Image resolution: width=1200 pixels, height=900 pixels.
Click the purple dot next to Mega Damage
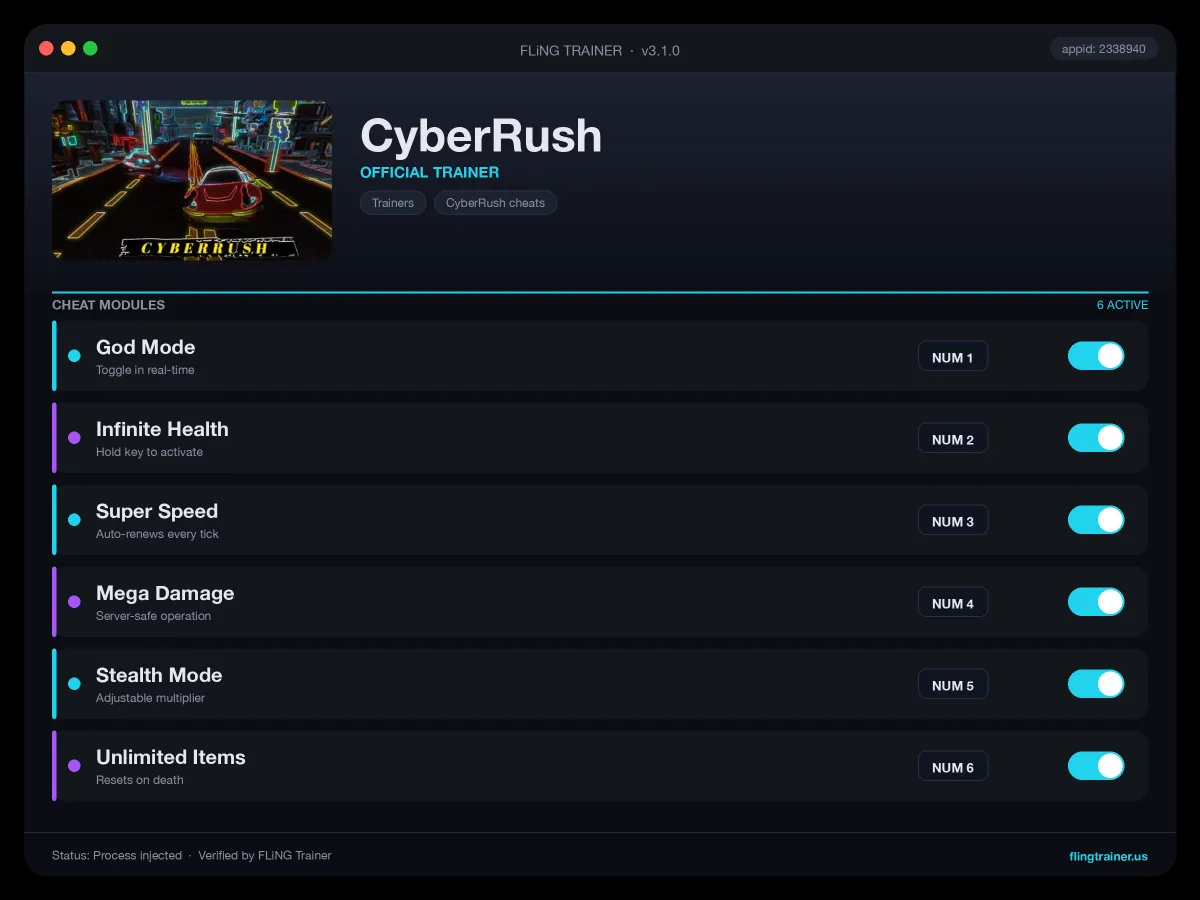coord(74,602)
